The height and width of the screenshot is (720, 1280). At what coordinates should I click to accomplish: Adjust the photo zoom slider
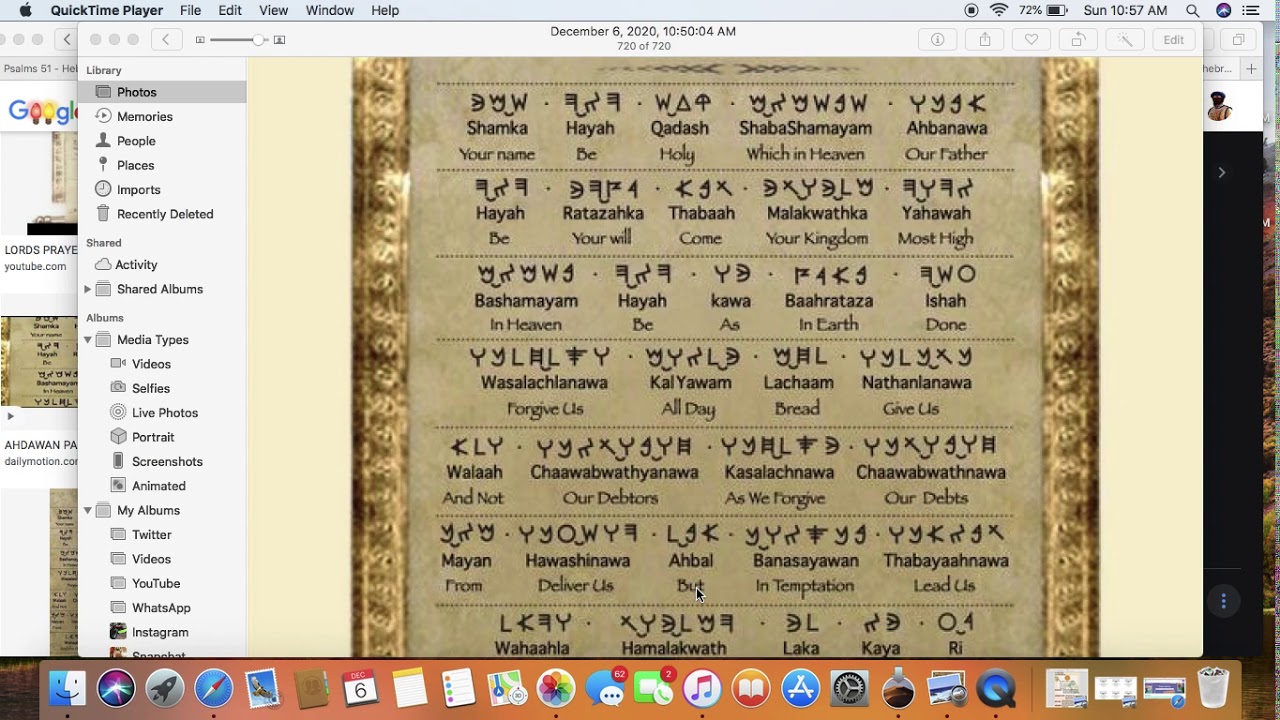click(240, 40)
